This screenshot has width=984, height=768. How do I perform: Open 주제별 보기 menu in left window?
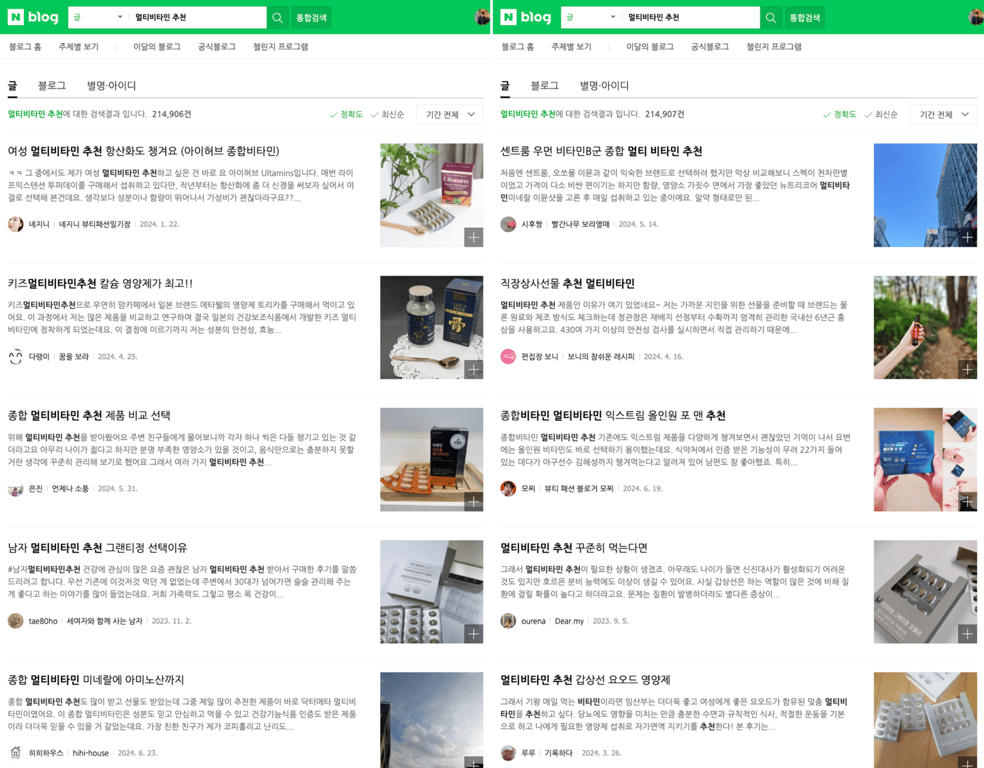tap(78, 46)
